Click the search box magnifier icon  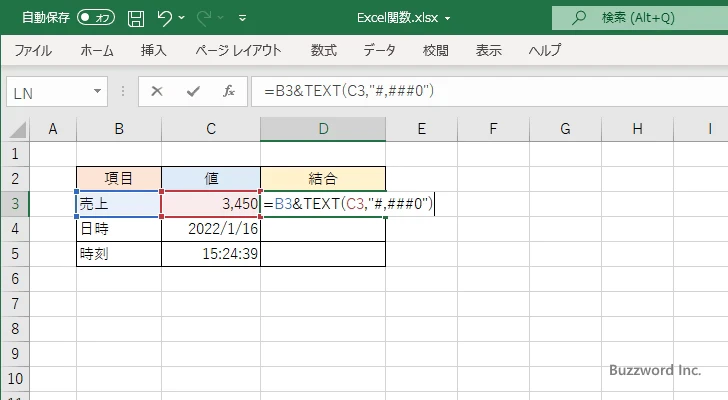pos(578,18)
